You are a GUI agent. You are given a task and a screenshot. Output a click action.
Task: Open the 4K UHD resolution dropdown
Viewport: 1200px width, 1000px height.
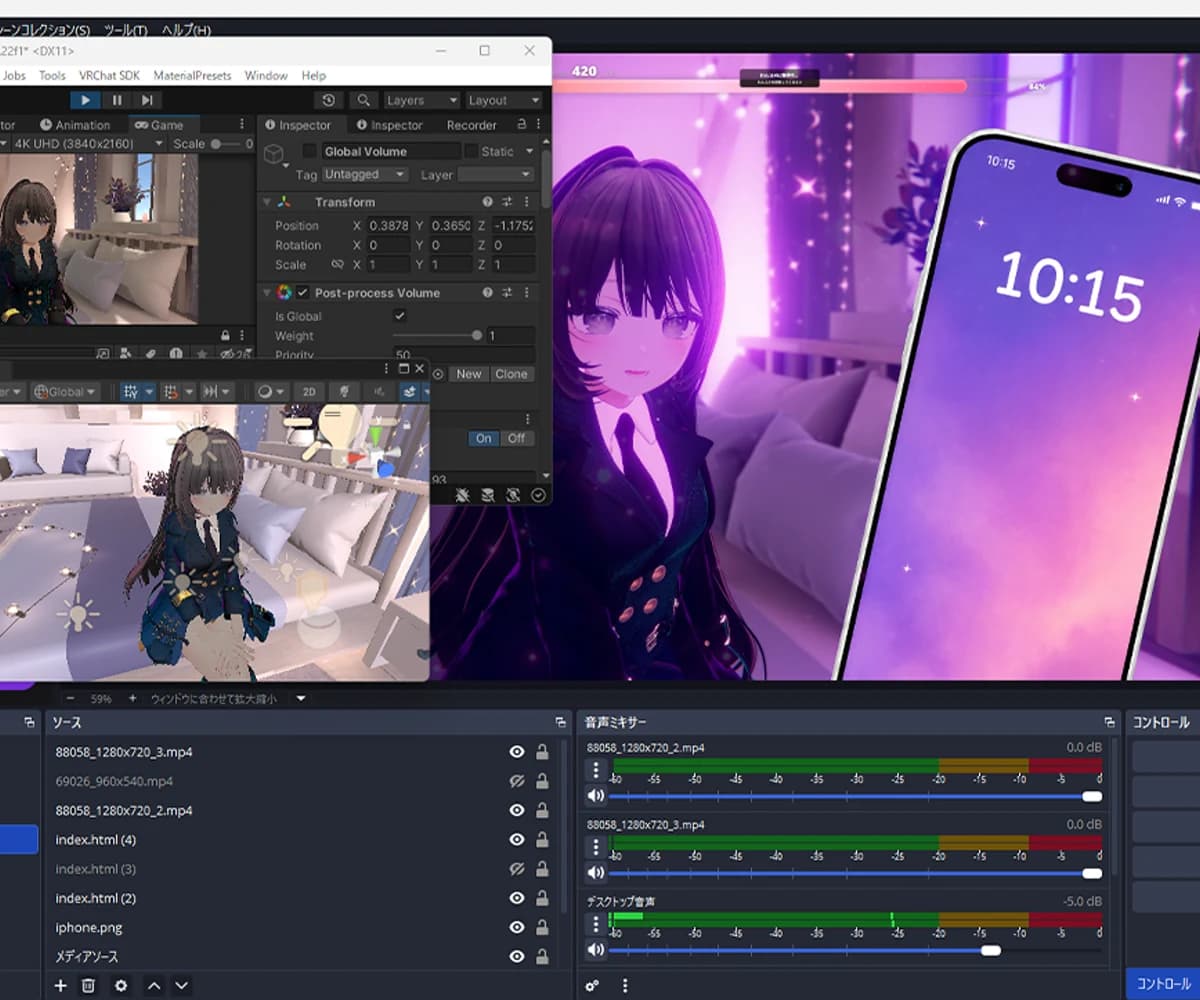point(88,144)
